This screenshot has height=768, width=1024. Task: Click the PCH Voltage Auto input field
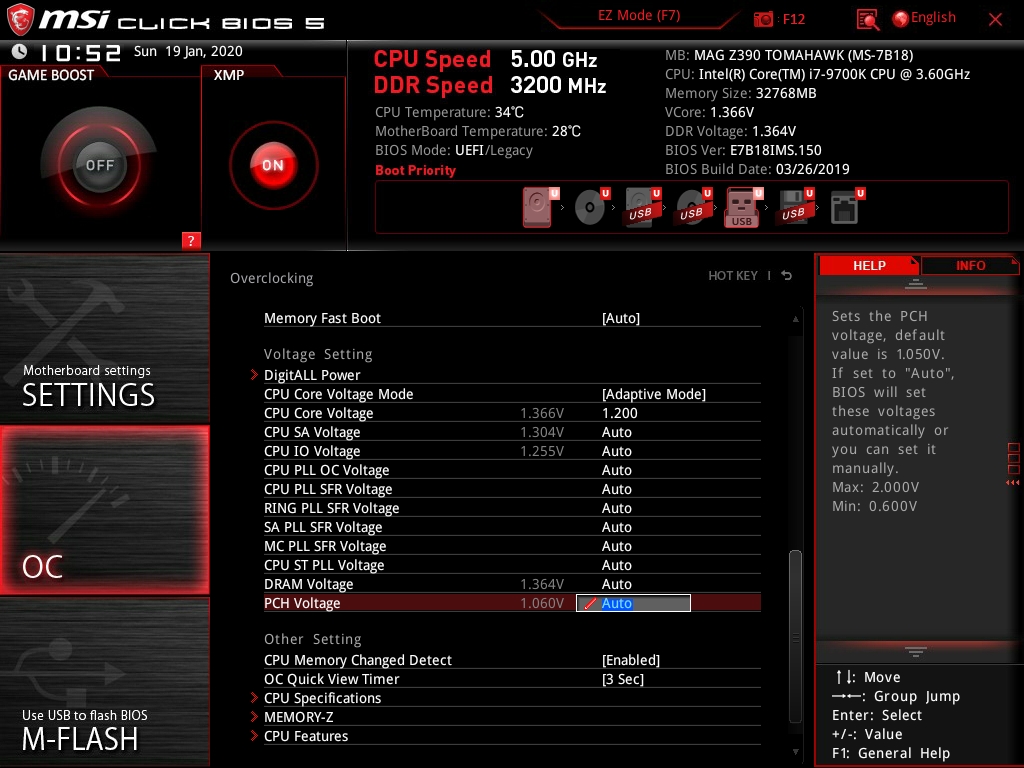pyautogui.click(x=633, y=603)
